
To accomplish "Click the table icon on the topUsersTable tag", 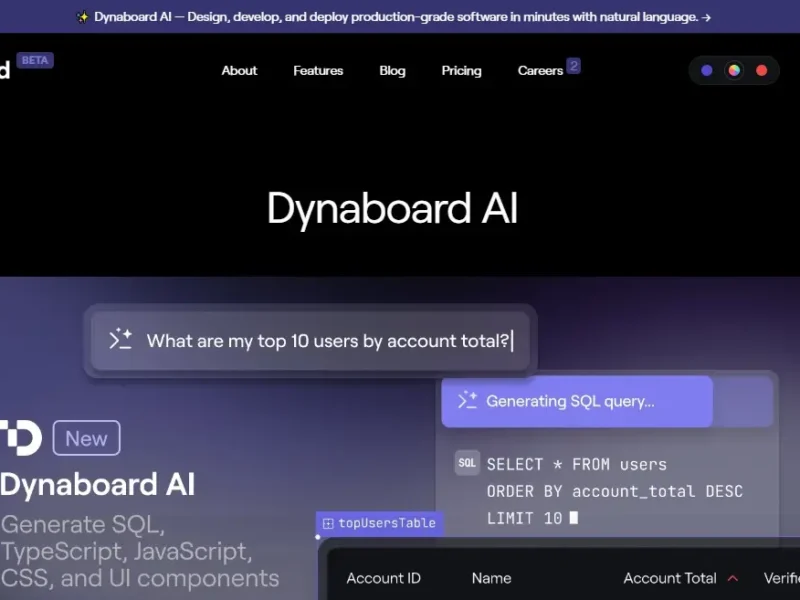I will pyautogui.click(x=328, y=523).
